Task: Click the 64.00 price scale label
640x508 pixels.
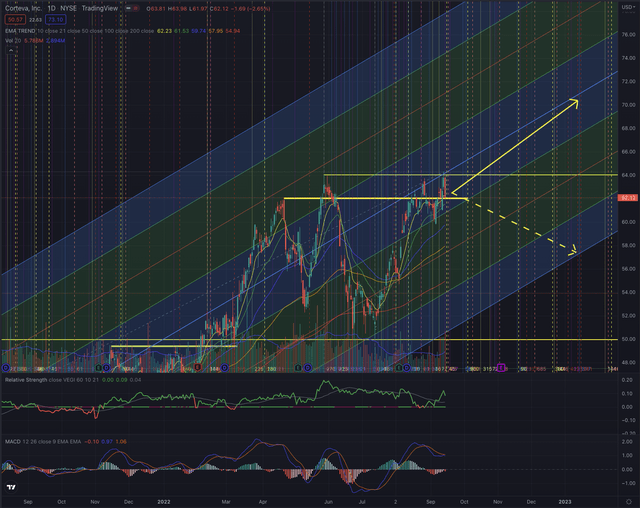Action: coord(629,175)
